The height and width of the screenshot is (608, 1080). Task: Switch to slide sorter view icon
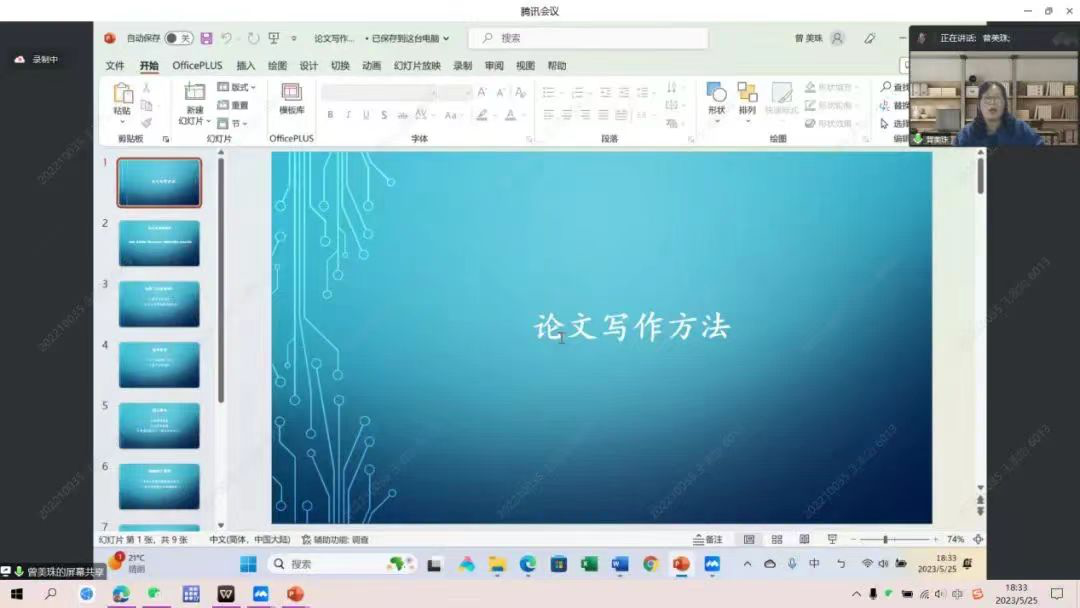(x=777, y=539)
